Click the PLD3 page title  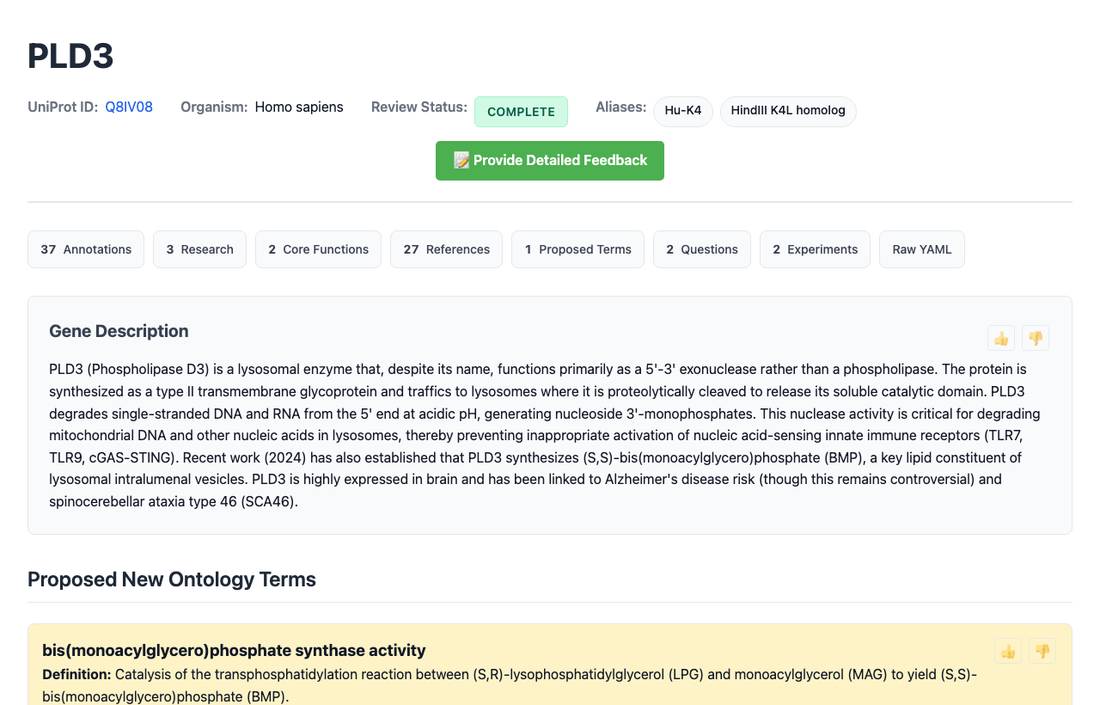[70, 56]
